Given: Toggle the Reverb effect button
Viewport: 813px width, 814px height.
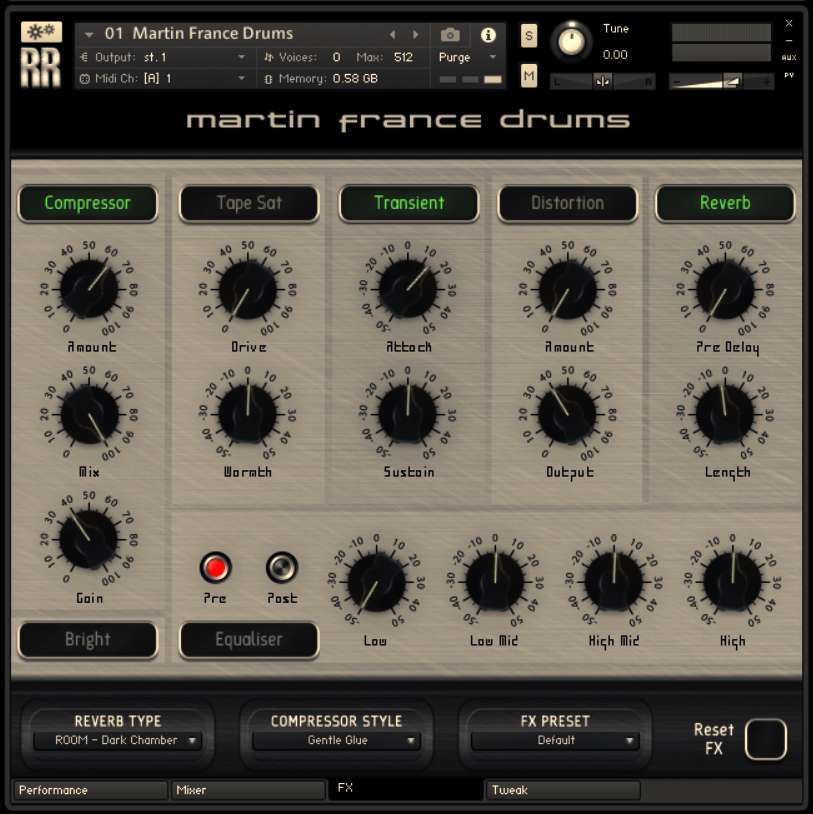Looking at the screenshot, I should click(x=725, y=203).
